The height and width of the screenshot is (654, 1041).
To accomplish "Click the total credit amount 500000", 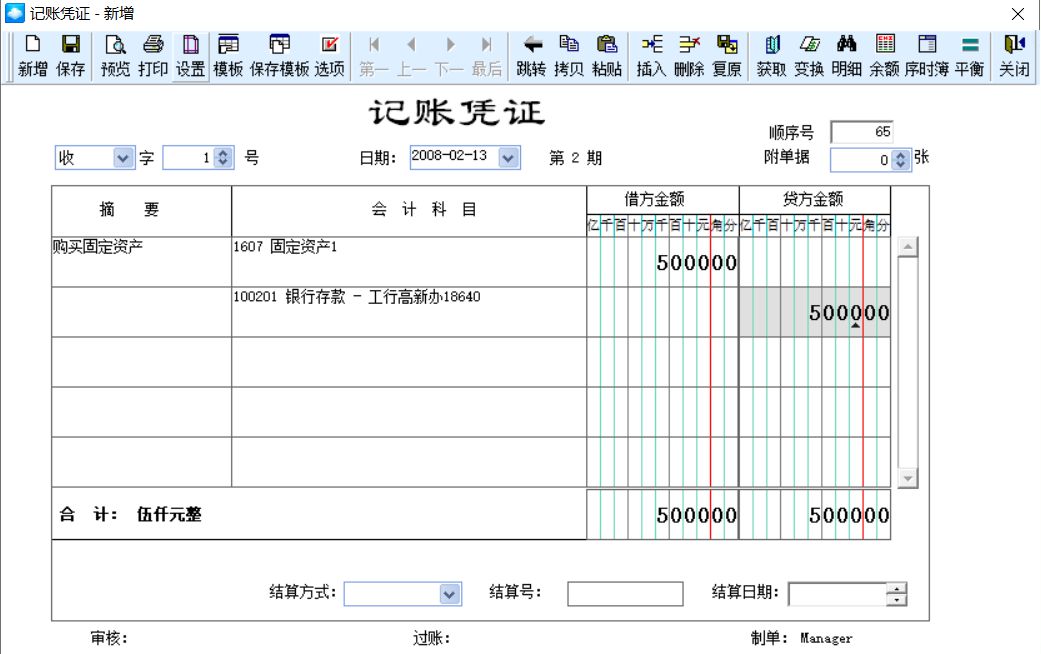I will click(x=815, y=515).
